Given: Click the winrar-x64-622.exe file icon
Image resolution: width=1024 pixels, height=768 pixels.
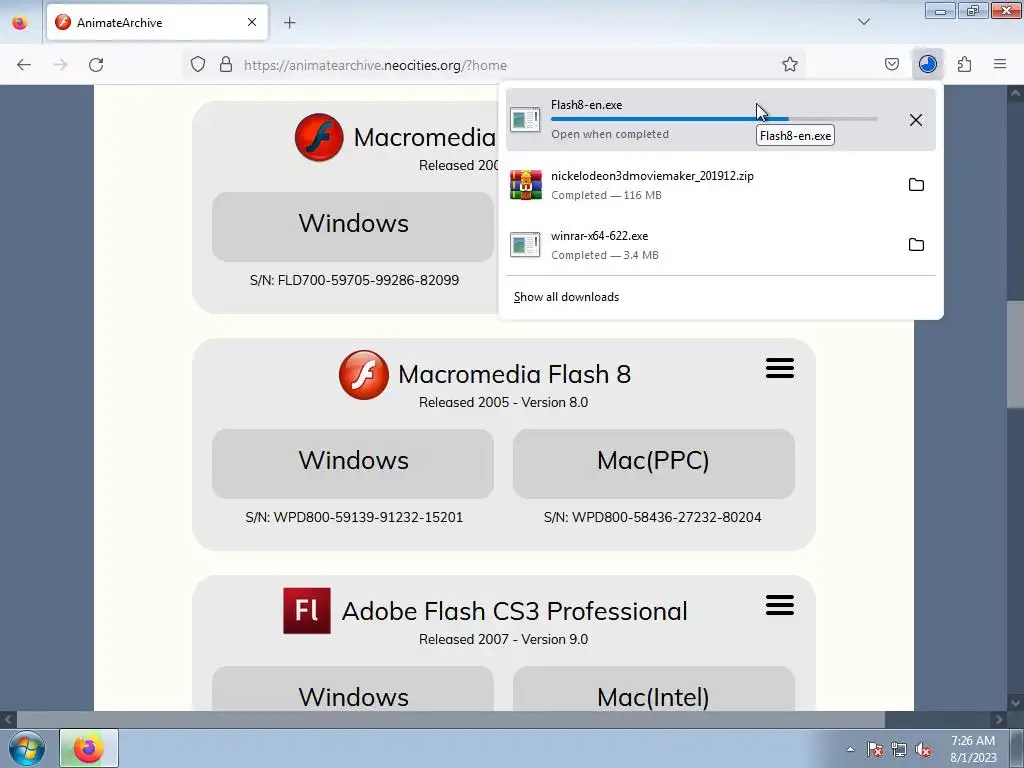Looking at the screenshot, I should pyautogui.click(x=525, y=245).
